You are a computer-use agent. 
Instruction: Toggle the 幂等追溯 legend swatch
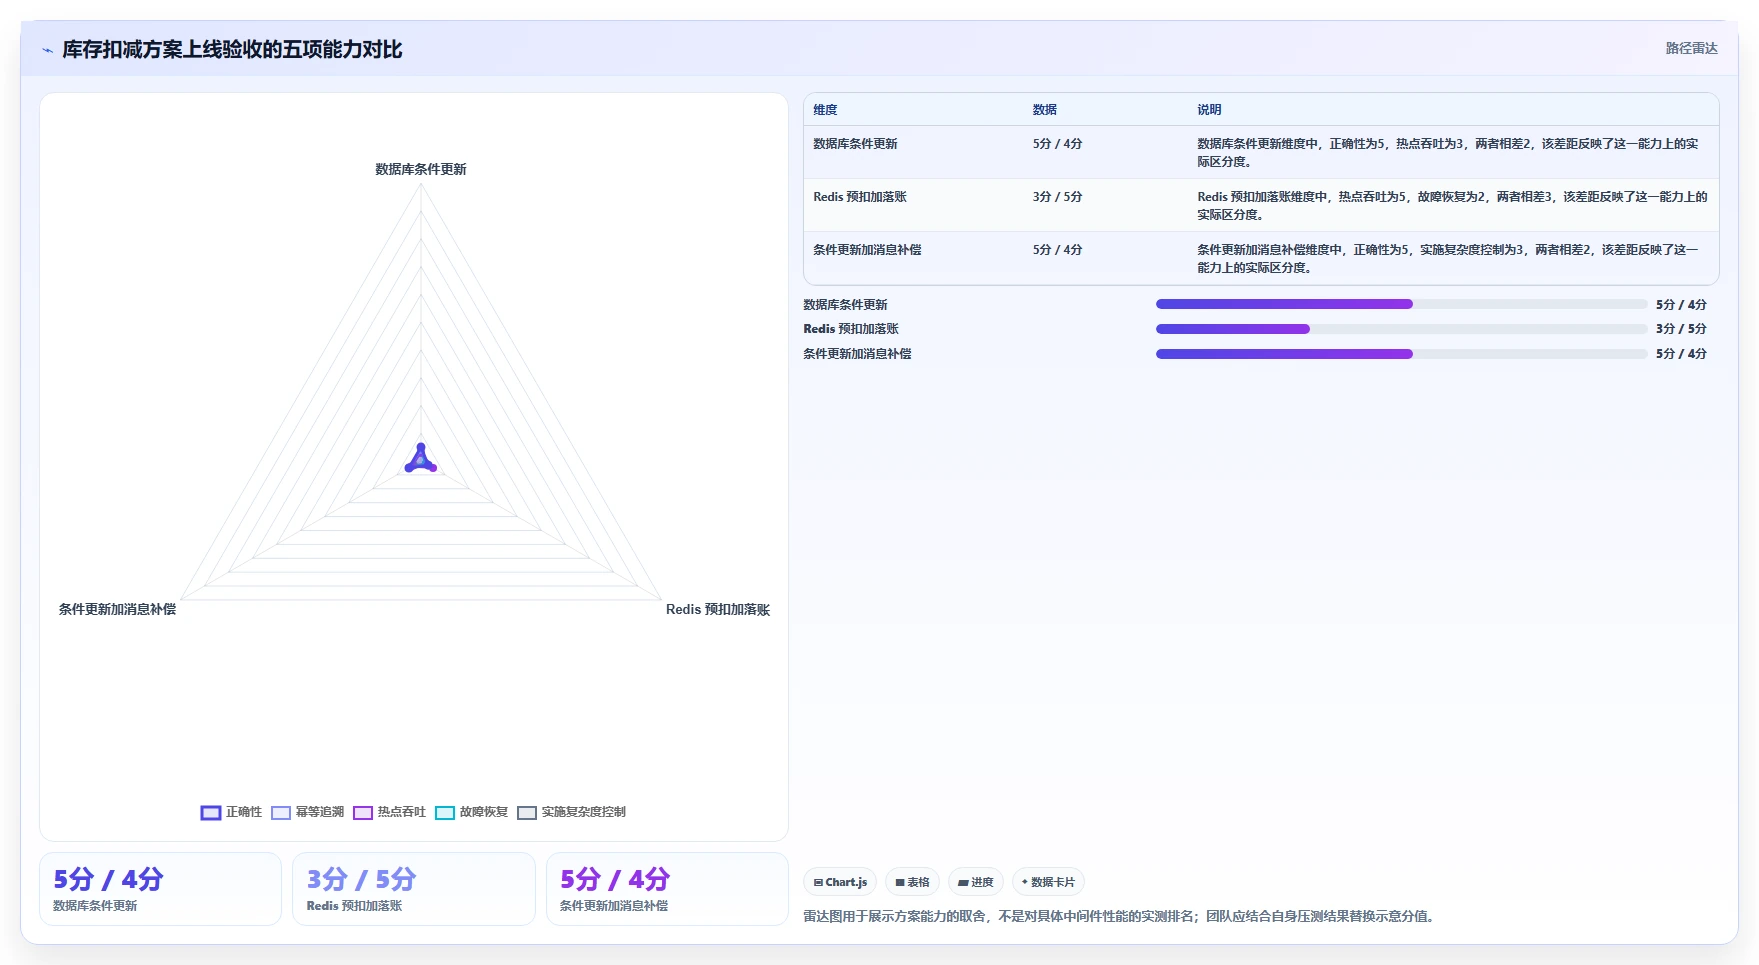281,813
